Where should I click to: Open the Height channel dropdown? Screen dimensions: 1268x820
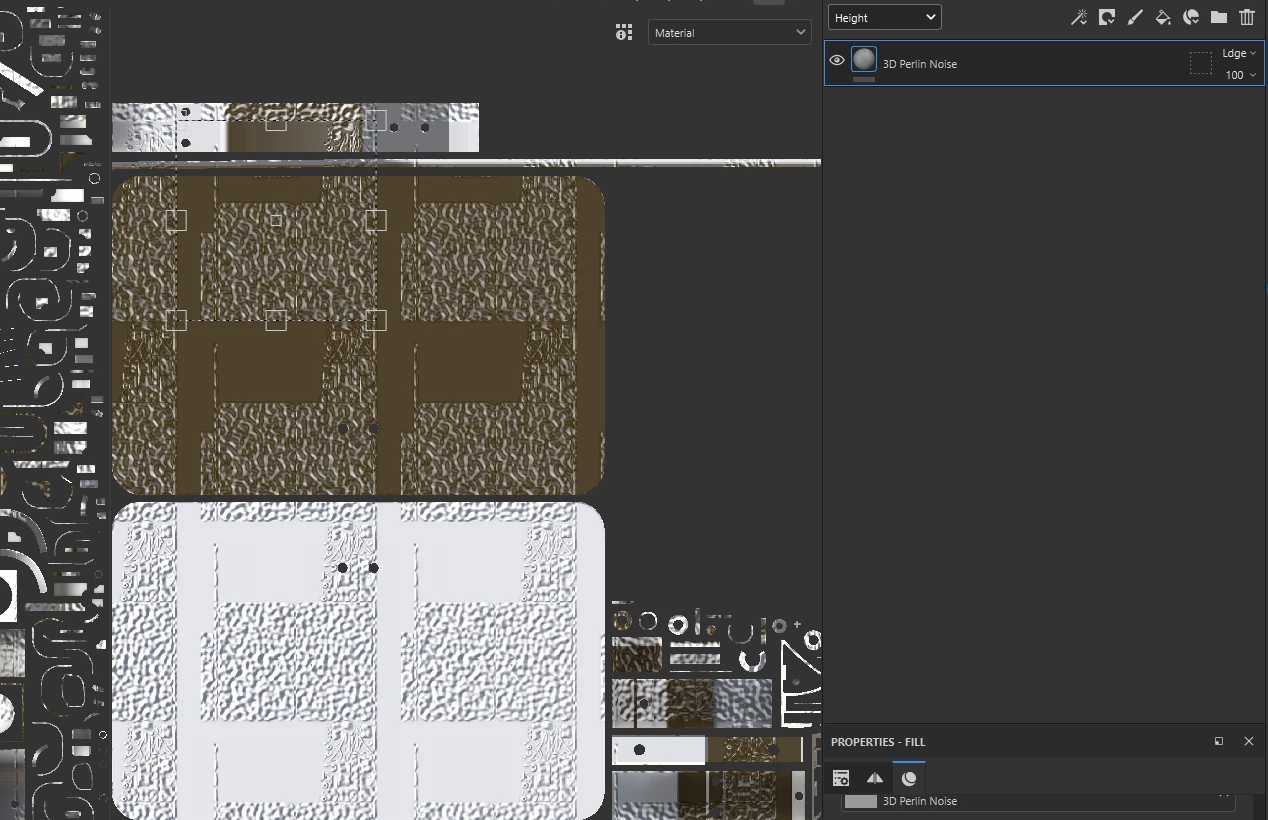[x=884, y=17]
